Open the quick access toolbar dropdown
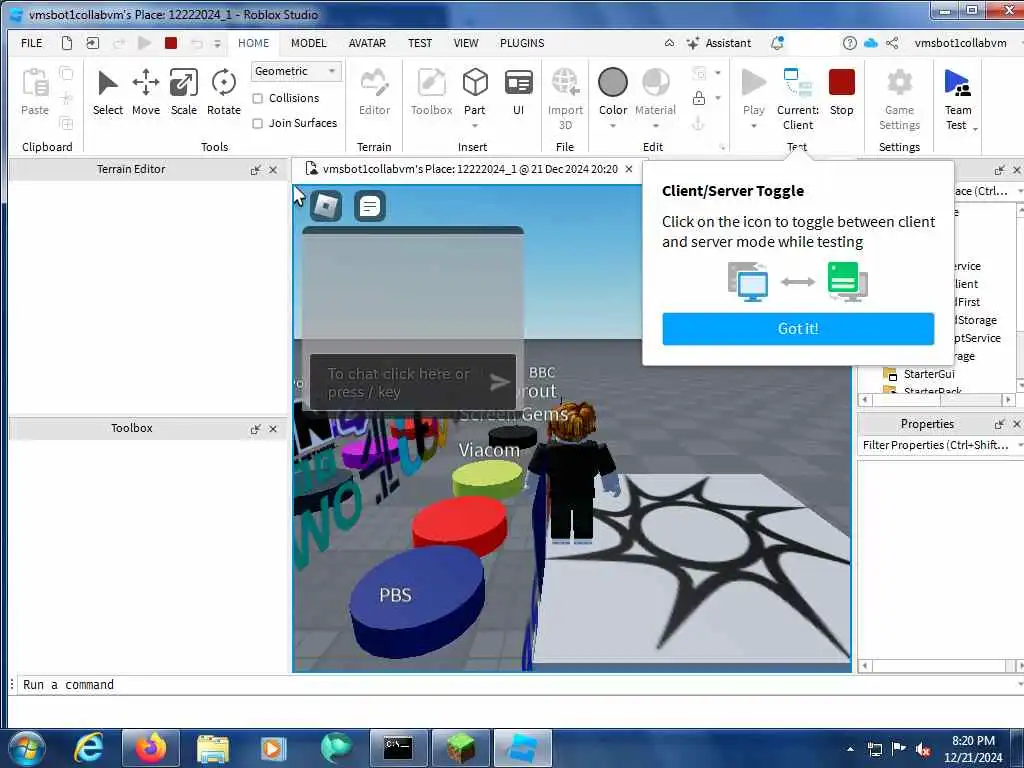 click(x=217, y=44)
